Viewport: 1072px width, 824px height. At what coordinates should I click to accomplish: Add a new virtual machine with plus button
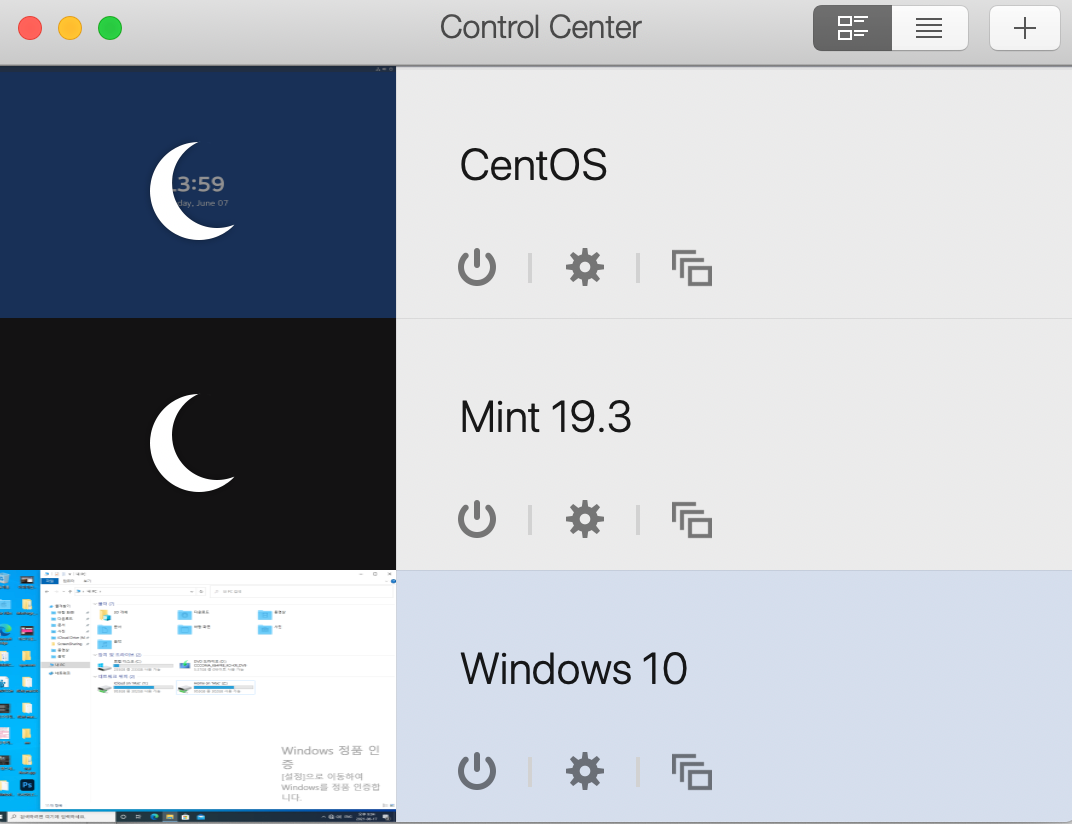(x=1024, y=28)
